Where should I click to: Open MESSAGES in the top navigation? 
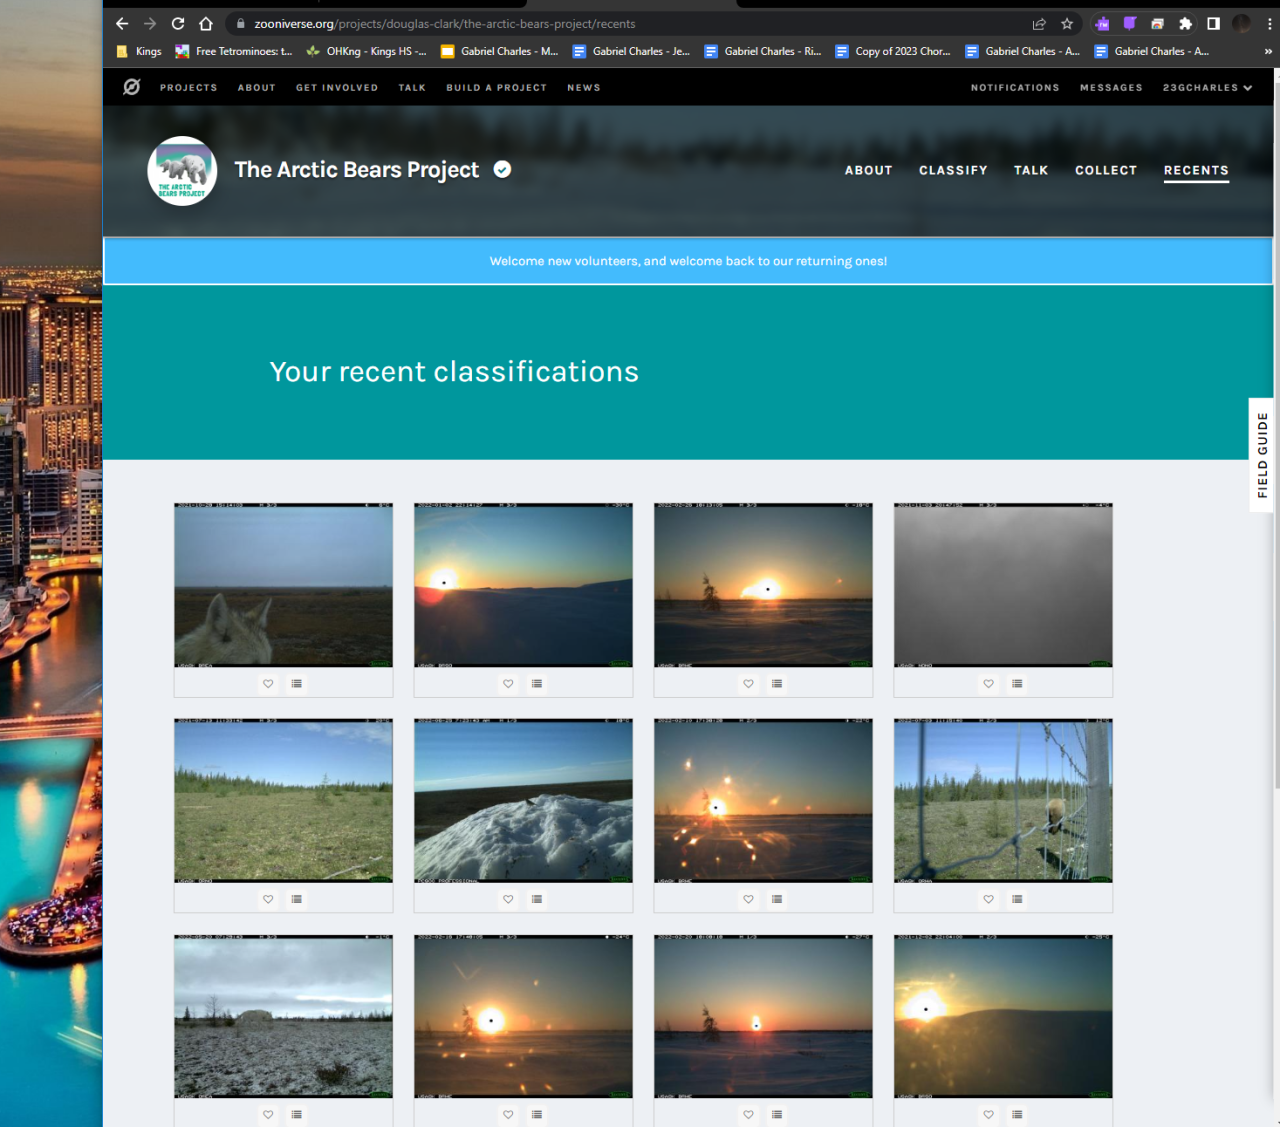tap(1111, 88)
